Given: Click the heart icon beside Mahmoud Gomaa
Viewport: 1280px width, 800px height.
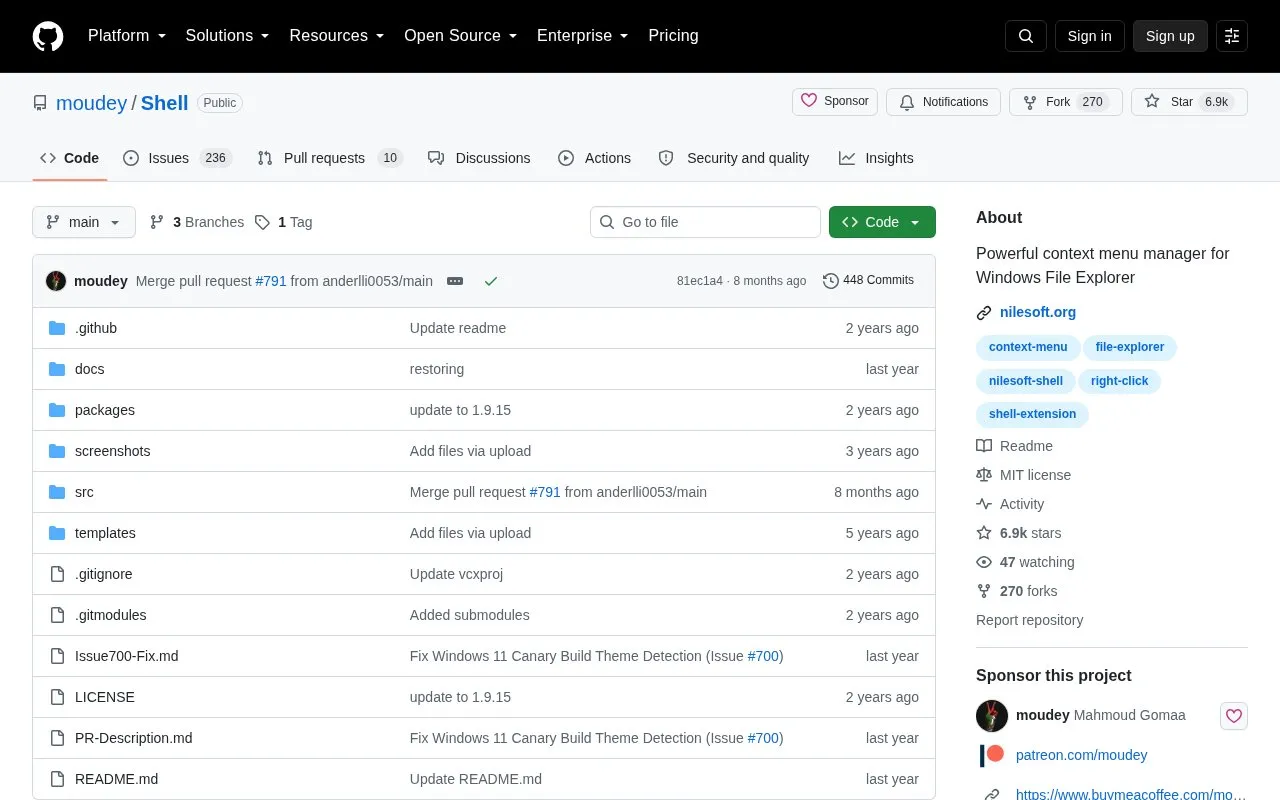Looking at the screenshot, I should click(1234, 716).
